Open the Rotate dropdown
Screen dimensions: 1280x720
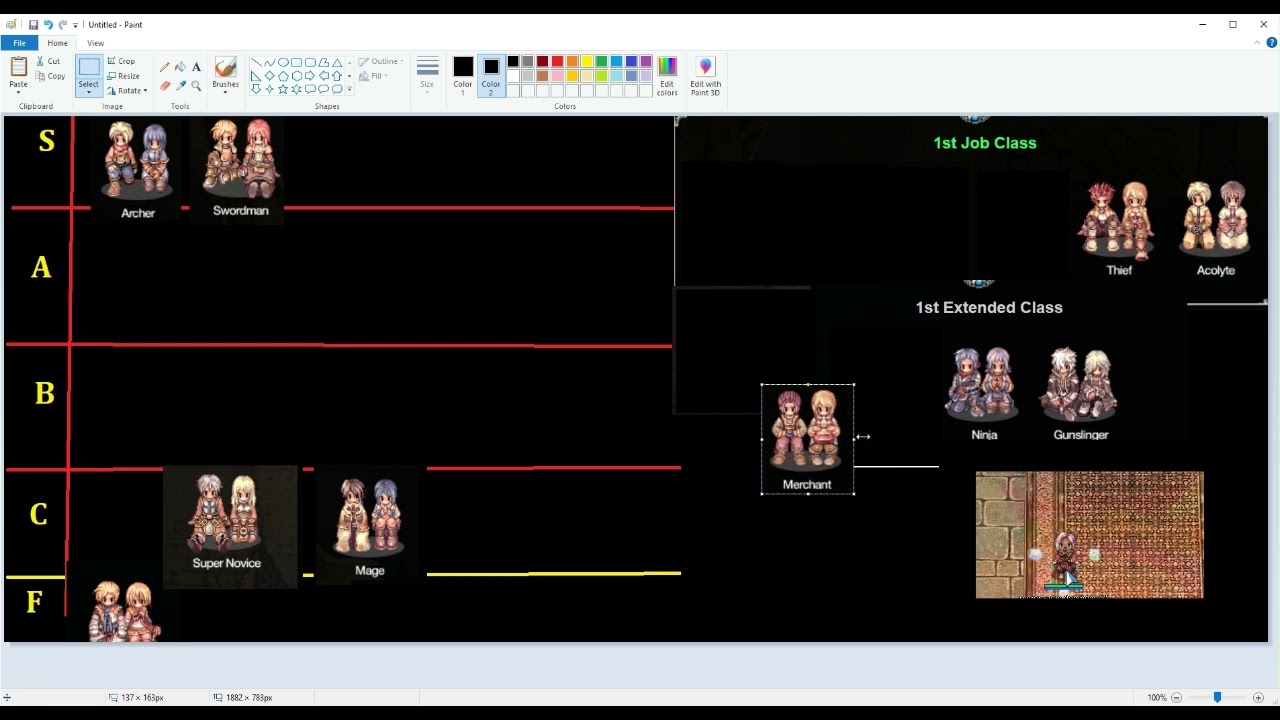coord(127,91)
